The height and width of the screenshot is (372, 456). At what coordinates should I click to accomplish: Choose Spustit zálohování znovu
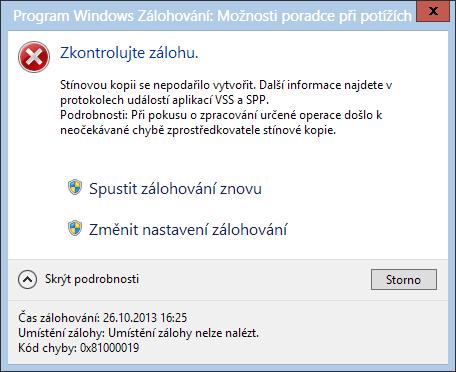tap(175, 189)
